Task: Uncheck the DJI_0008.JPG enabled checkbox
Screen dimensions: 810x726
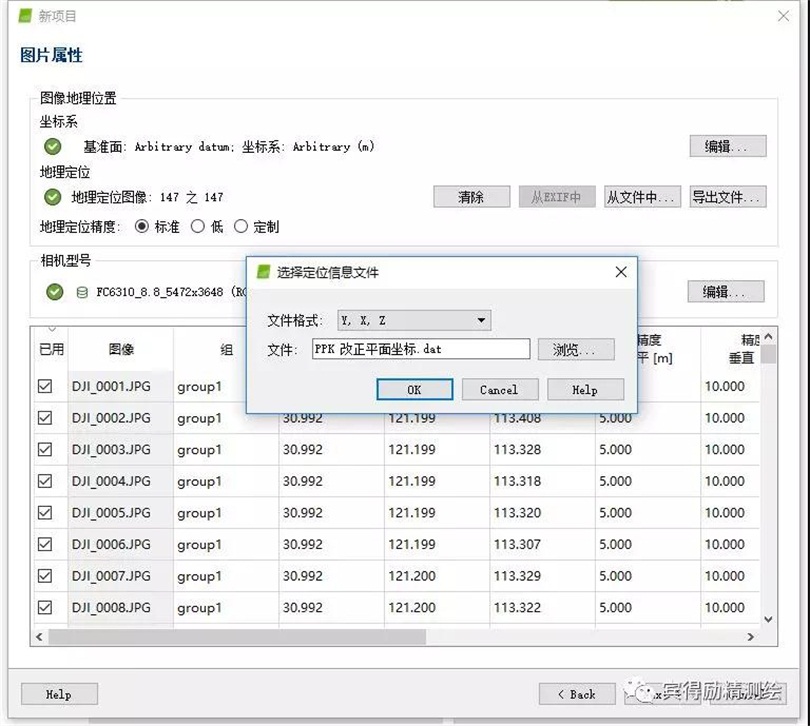Action: coord(45,608)
